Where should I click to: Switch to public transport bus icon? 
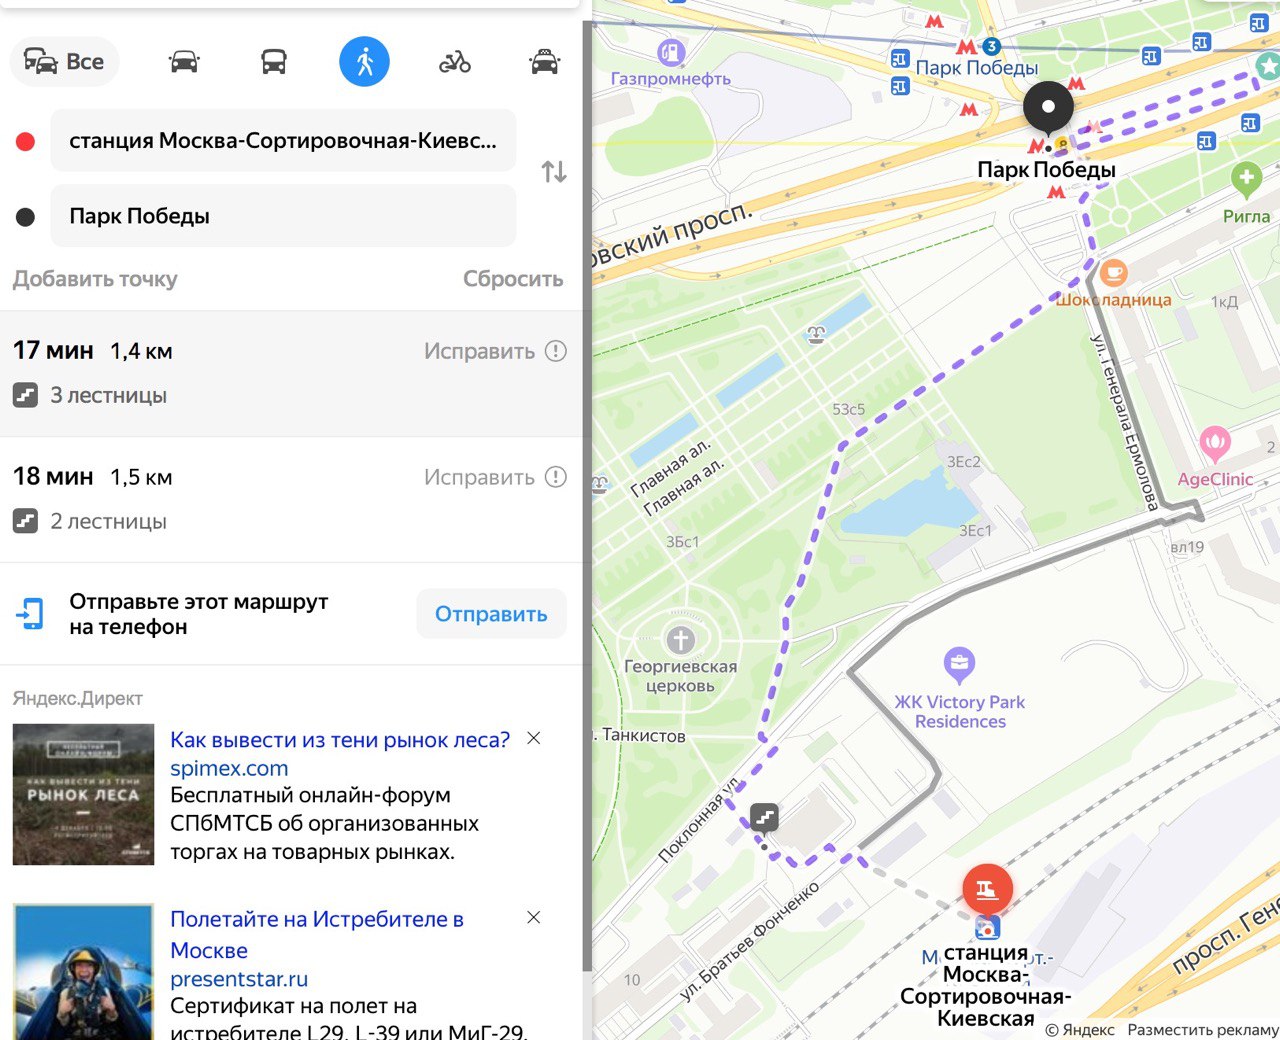274,62
